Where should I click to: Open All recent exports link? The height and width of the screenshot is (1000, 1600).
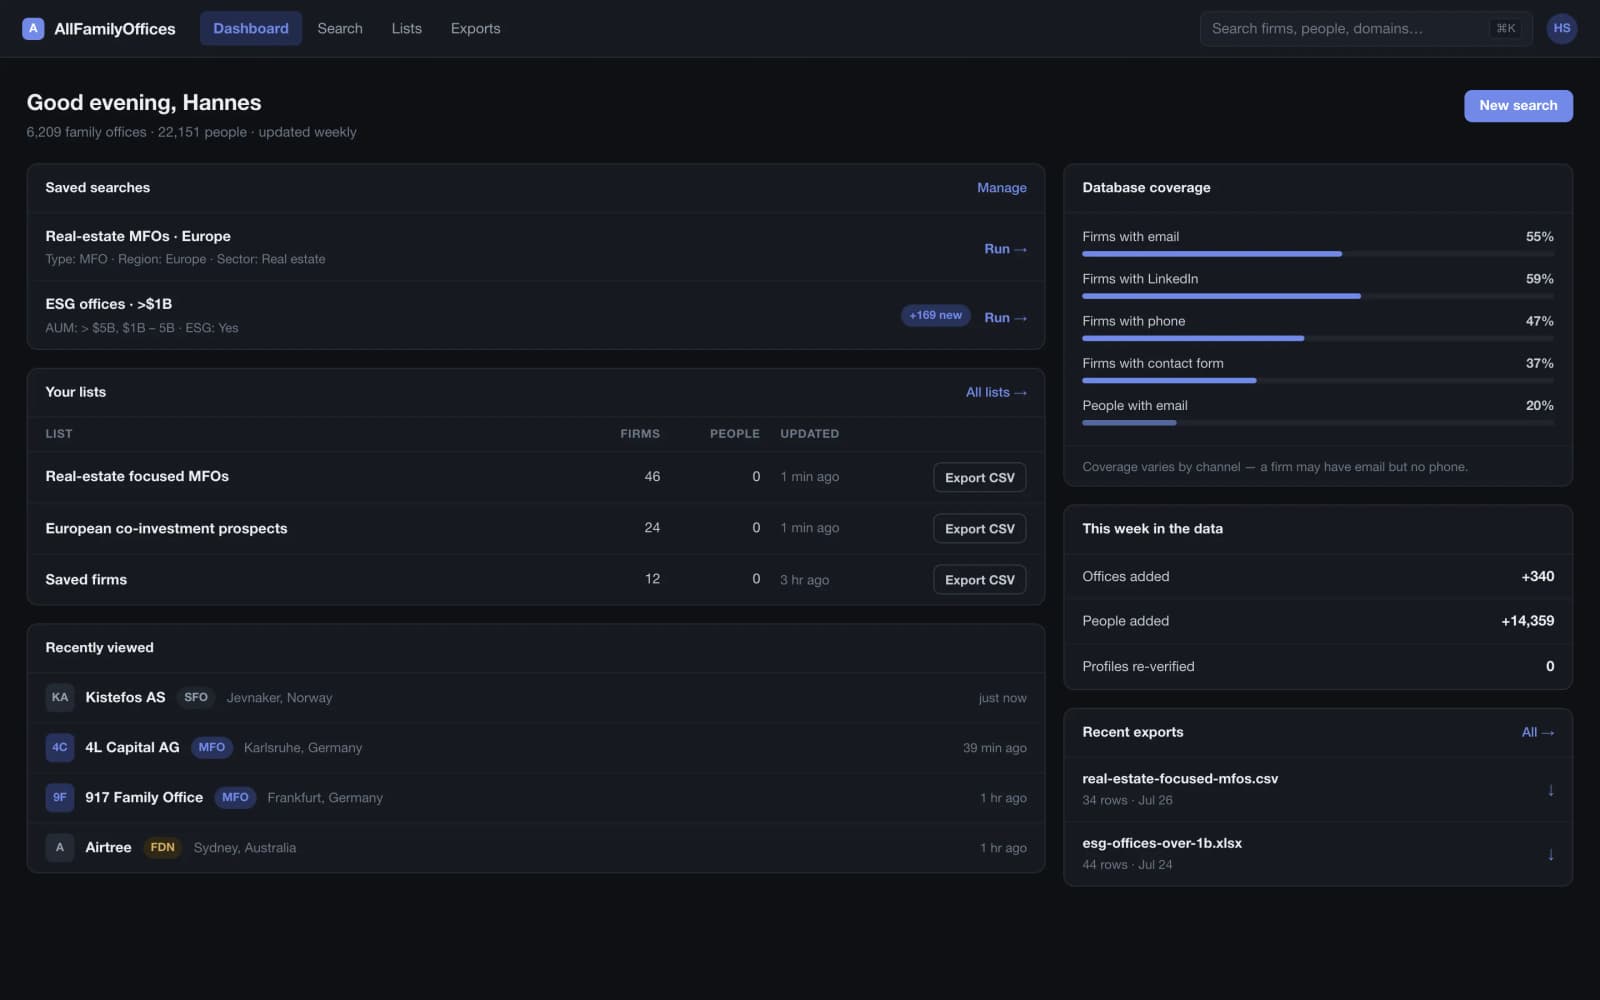coord(1538,732)
